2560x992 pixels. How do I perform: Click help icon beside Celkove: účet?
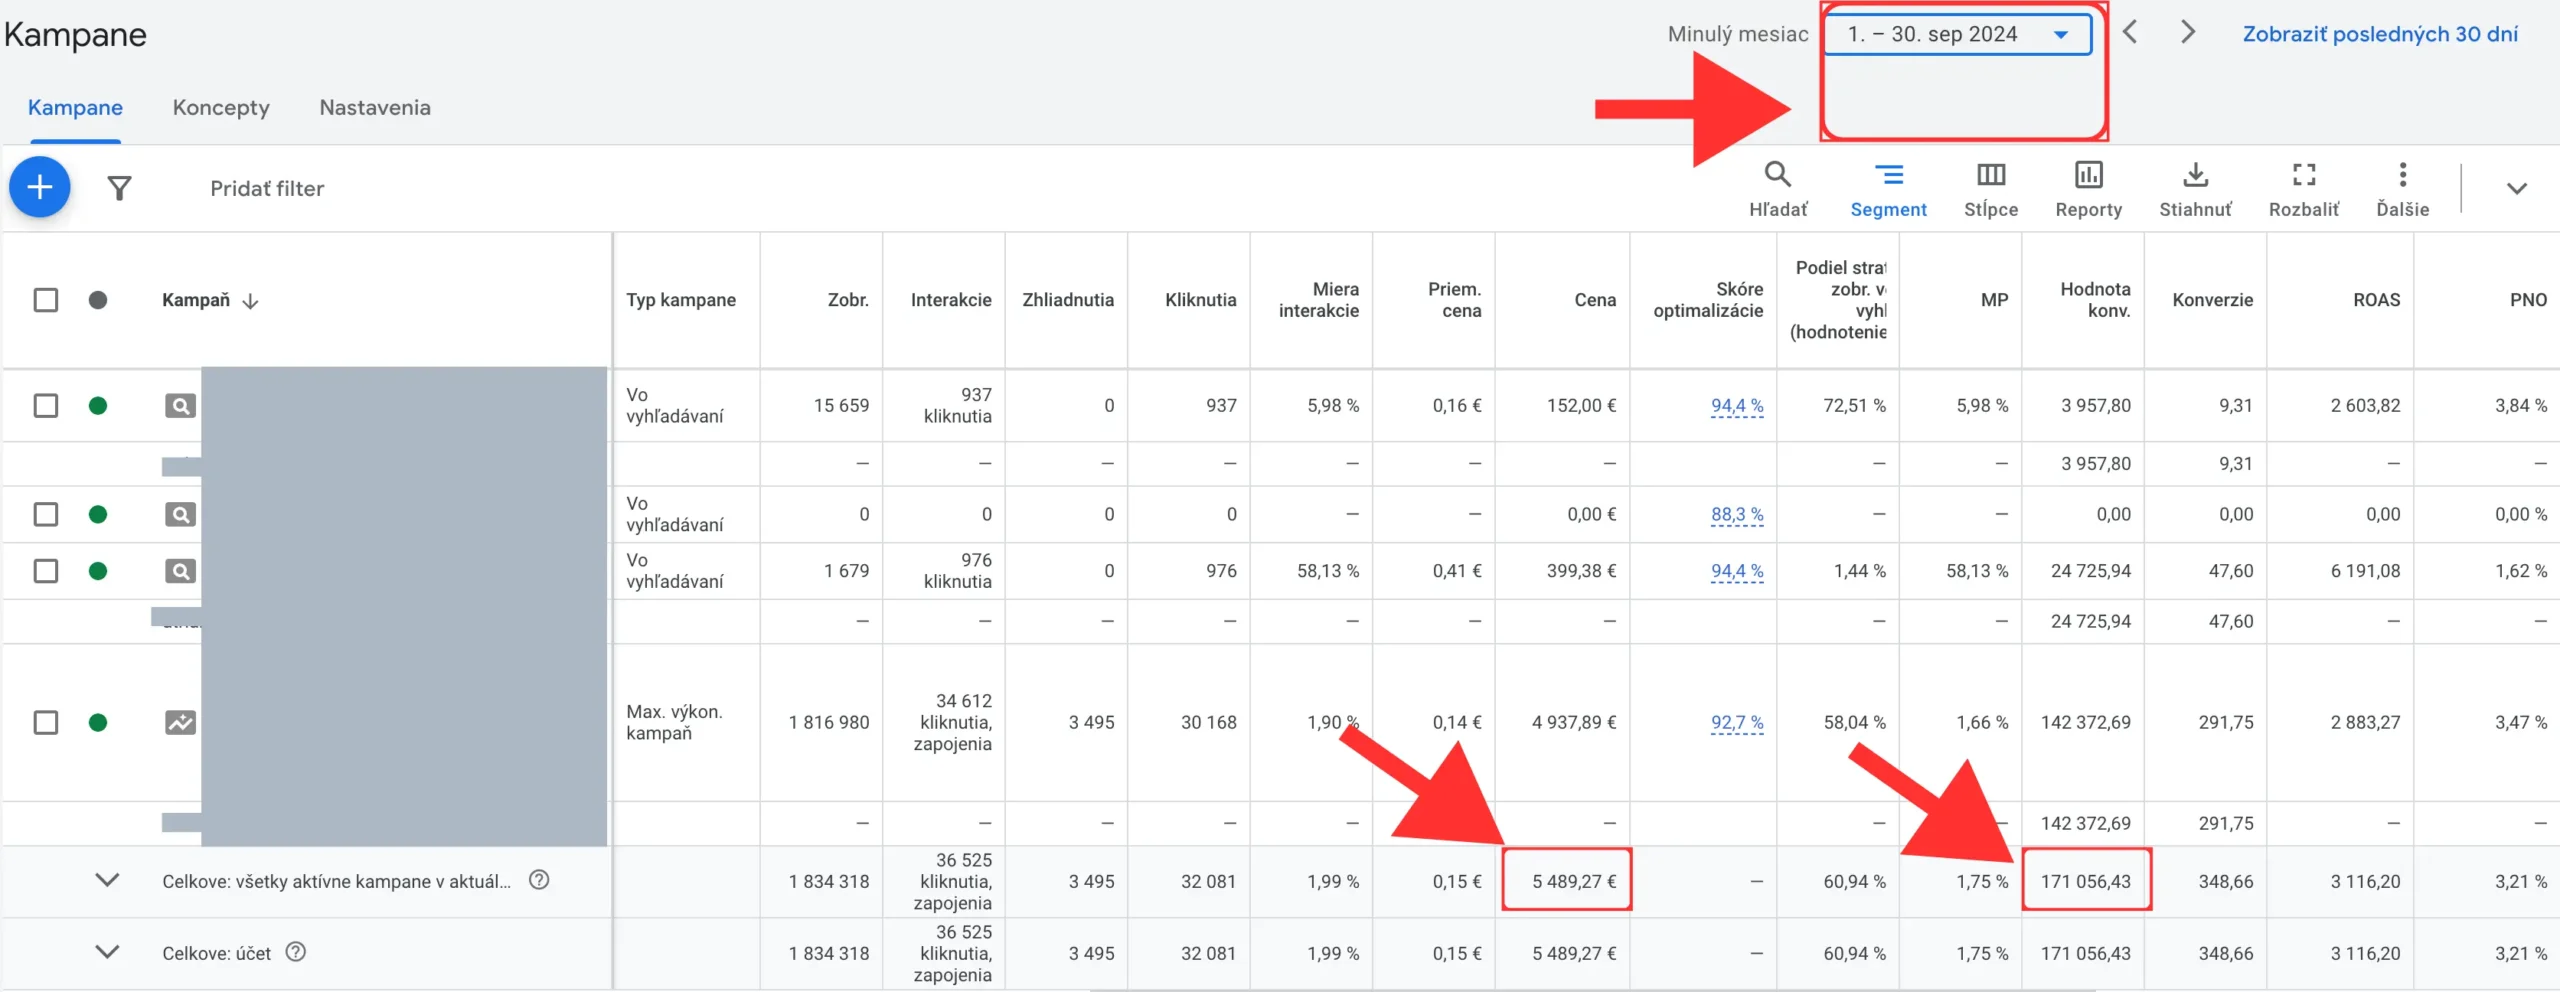pos(295,952)
